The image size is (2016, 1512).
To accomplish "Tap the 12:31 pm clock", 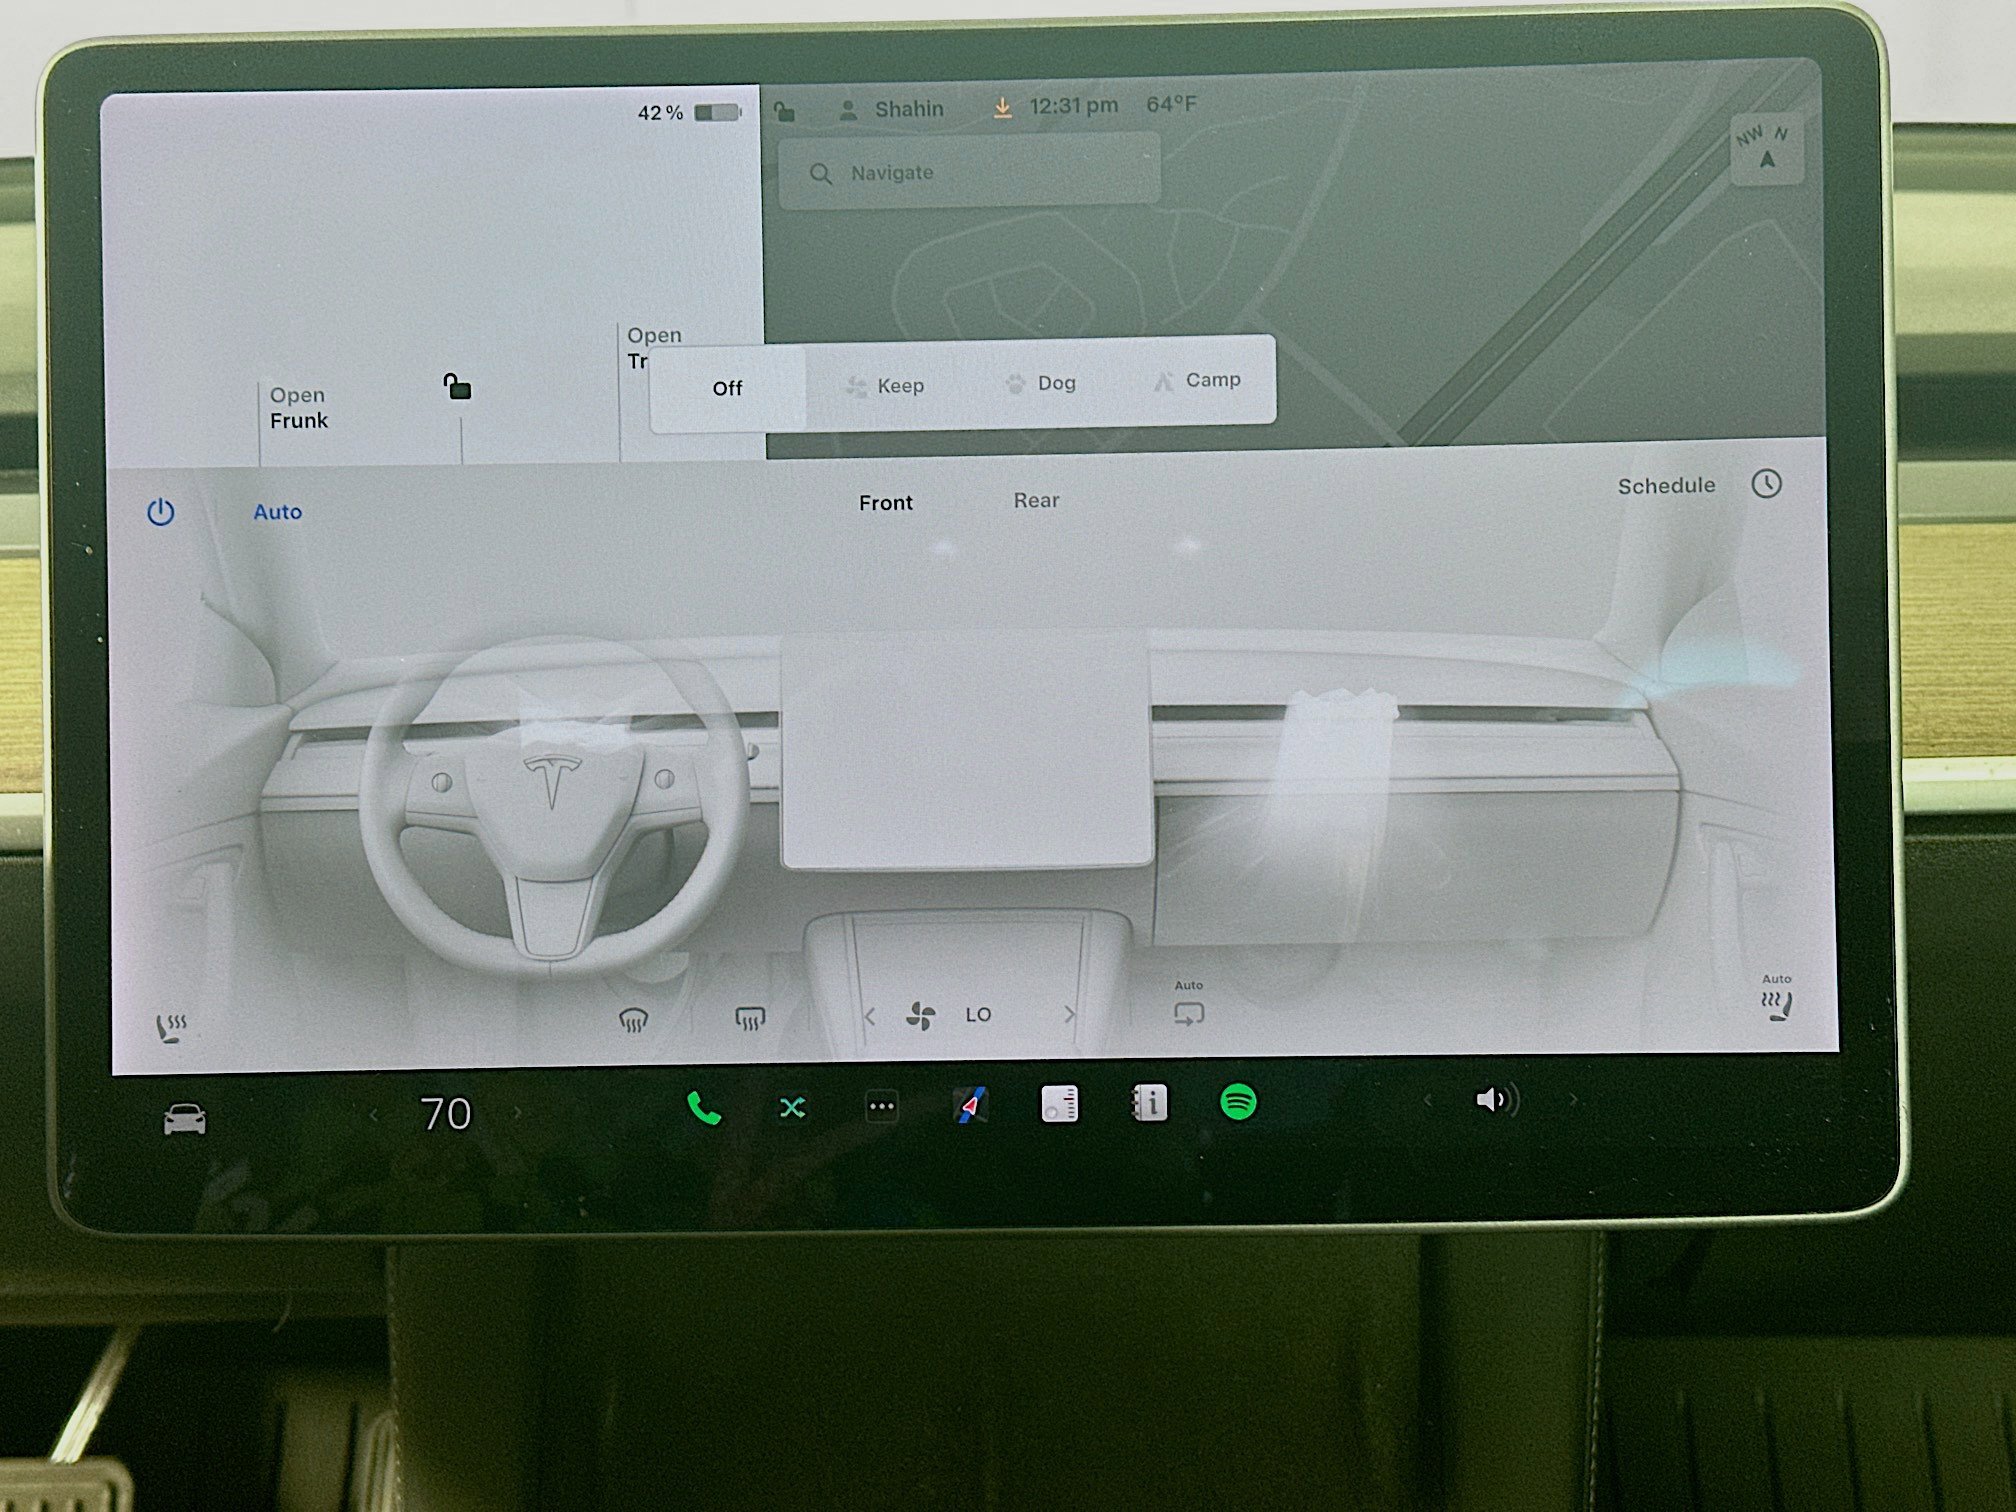I will pyautogui.click(x=1074, y=106).
